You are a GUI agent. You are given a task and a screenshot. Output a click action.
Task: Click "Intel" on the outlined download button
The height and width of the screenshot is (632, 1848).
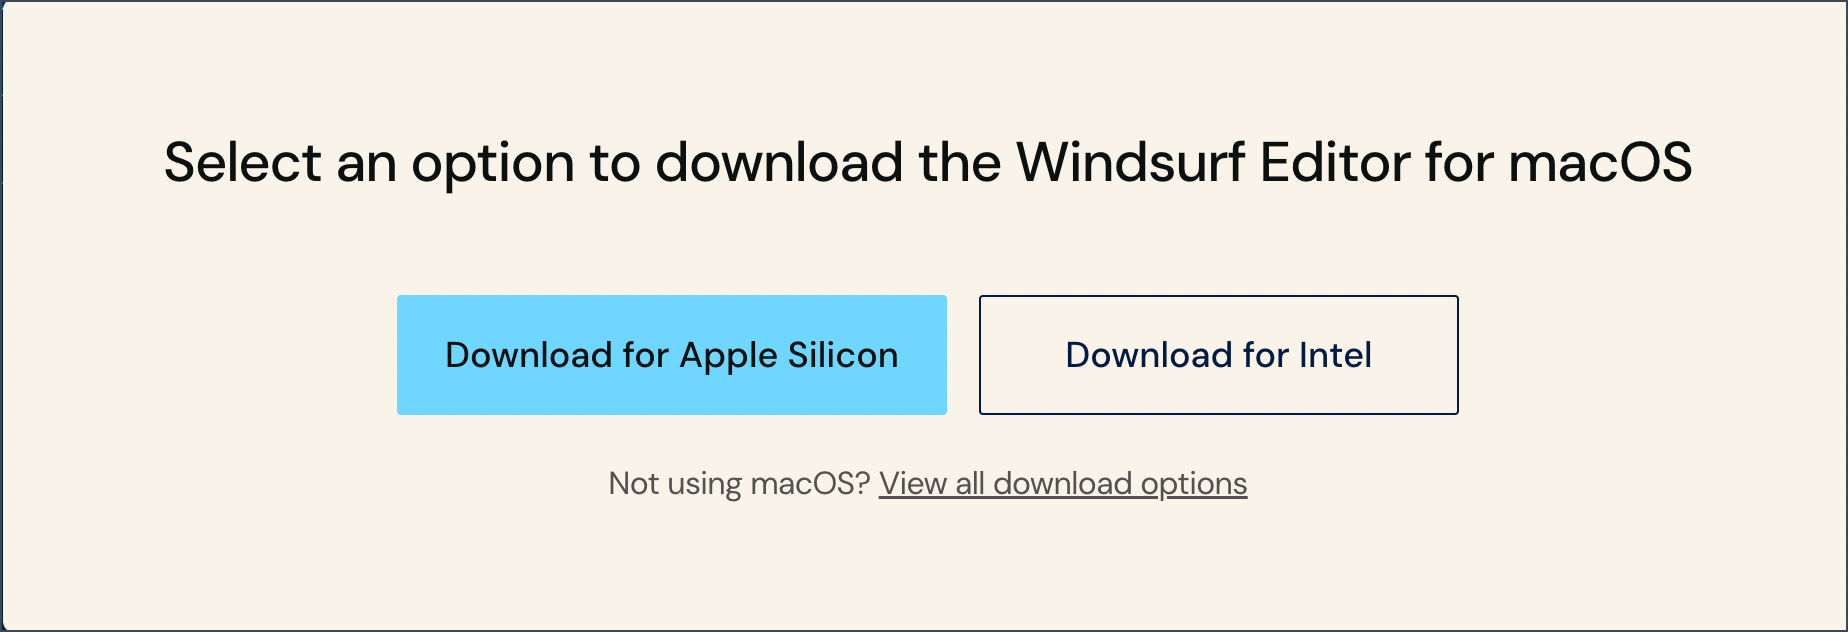[1335, 355]
